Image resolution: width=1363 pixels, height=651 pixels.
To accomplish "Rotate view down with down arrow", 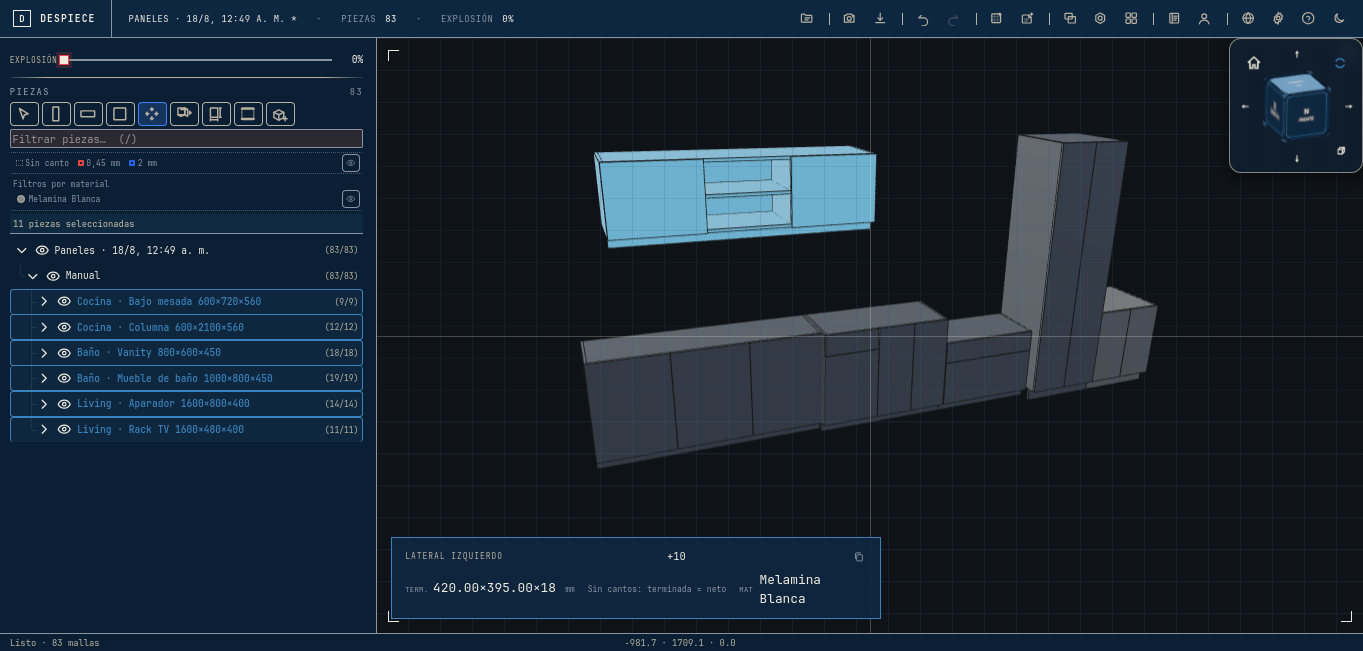I will click(1297, 159).
